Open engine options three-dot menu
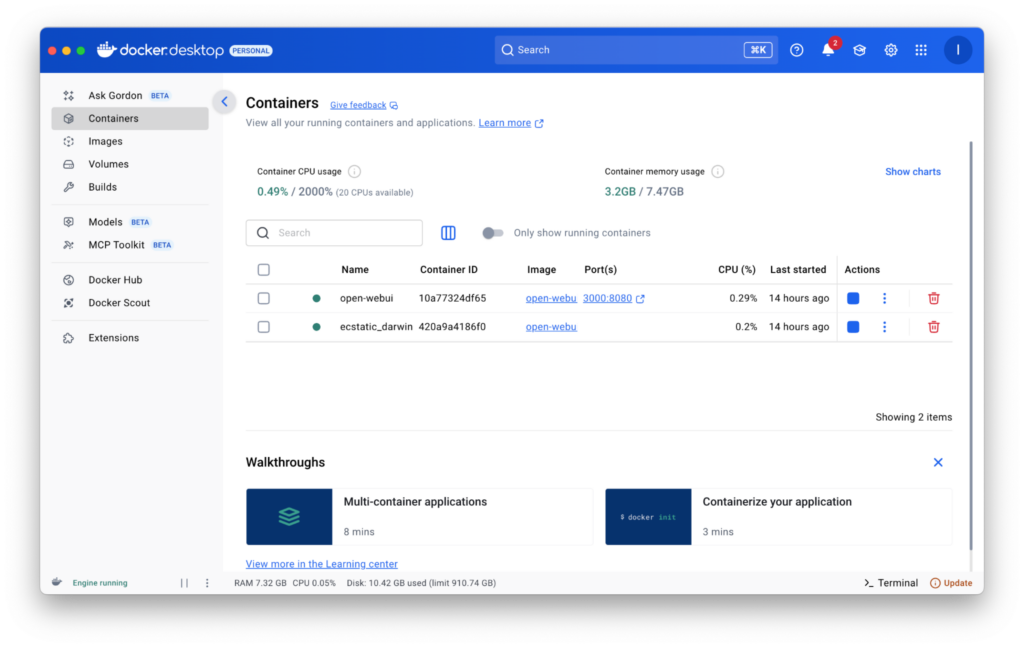Image resolution: width=1024 pixels, height=648 pixels. coord(207,583)
